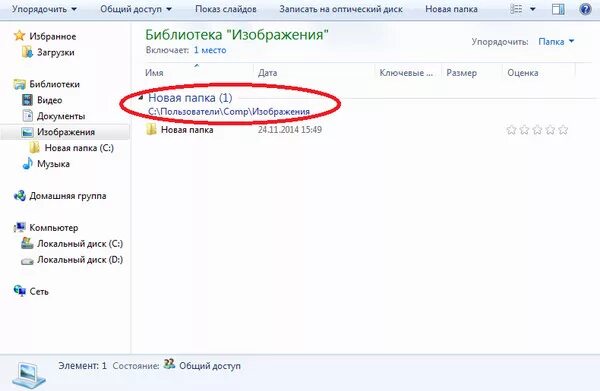Select Музыка library label
This screenshot has height=391, width=600.
coord(54,164)
